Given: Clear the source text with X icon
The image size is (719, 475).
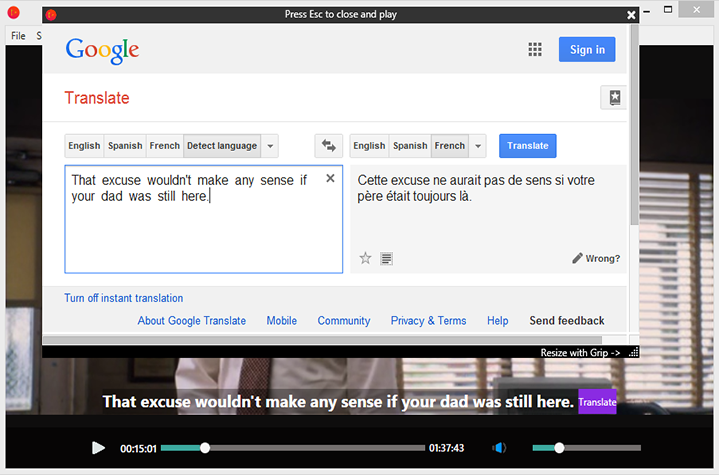Looking at the screenshot, I should (x=330, y=179).
